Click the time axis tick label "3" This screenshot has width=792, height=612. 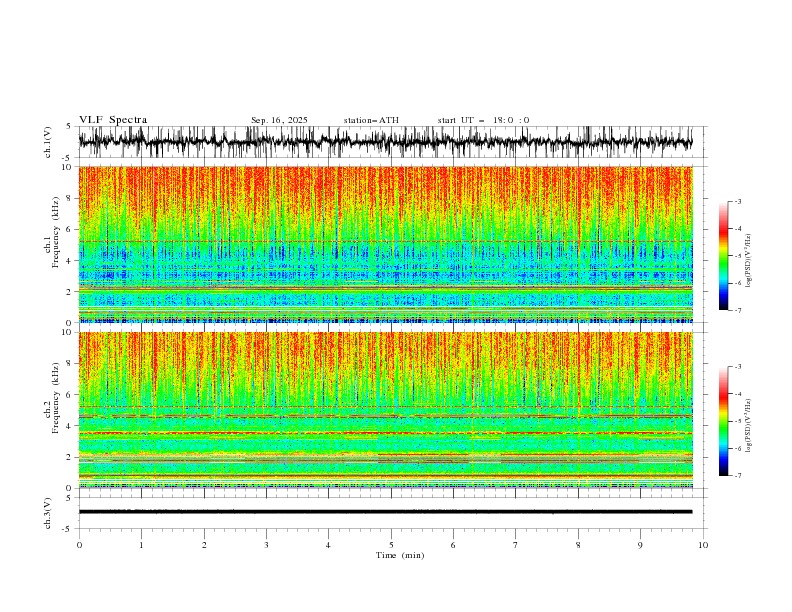(x=266, y=545)
